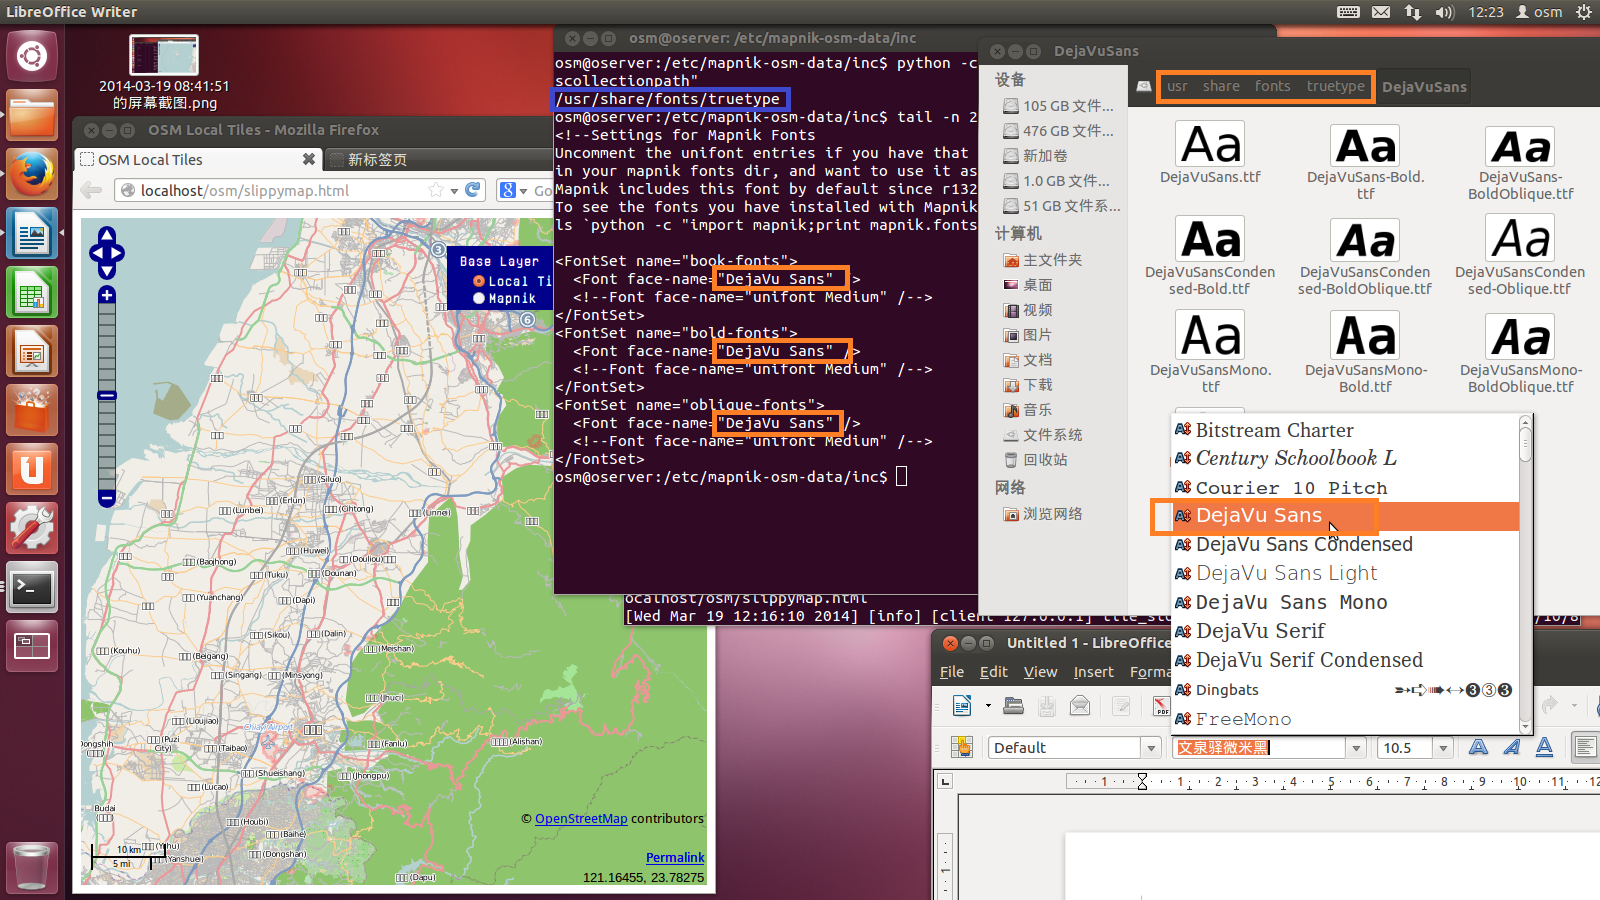Toggle the Bold text icon

(x=1478, y=747)
